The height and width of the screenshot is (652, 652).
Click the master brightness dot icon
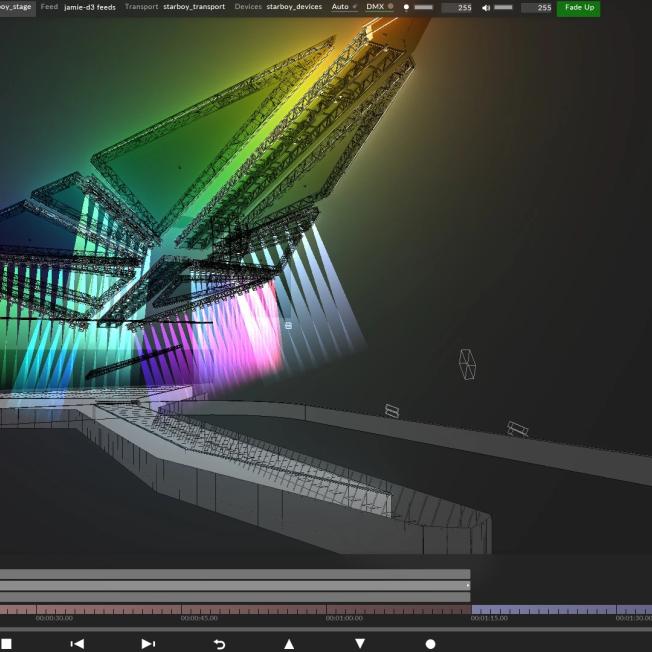tap(406, 7)
